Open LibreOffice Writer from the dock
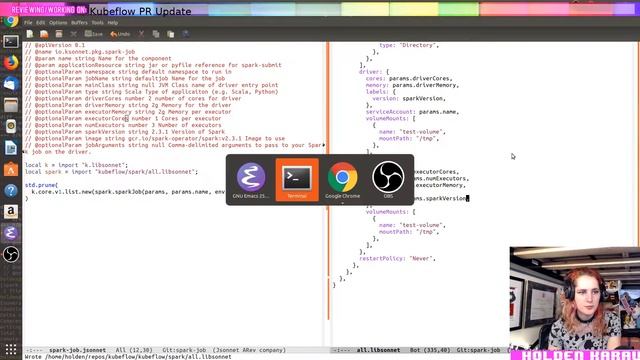 (x=11, y=148)
